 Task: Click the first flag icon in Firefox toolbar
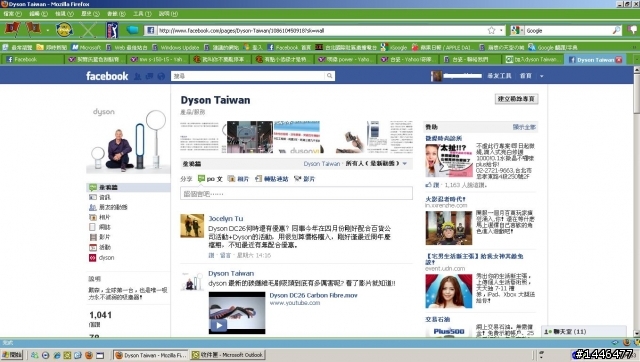12,29
